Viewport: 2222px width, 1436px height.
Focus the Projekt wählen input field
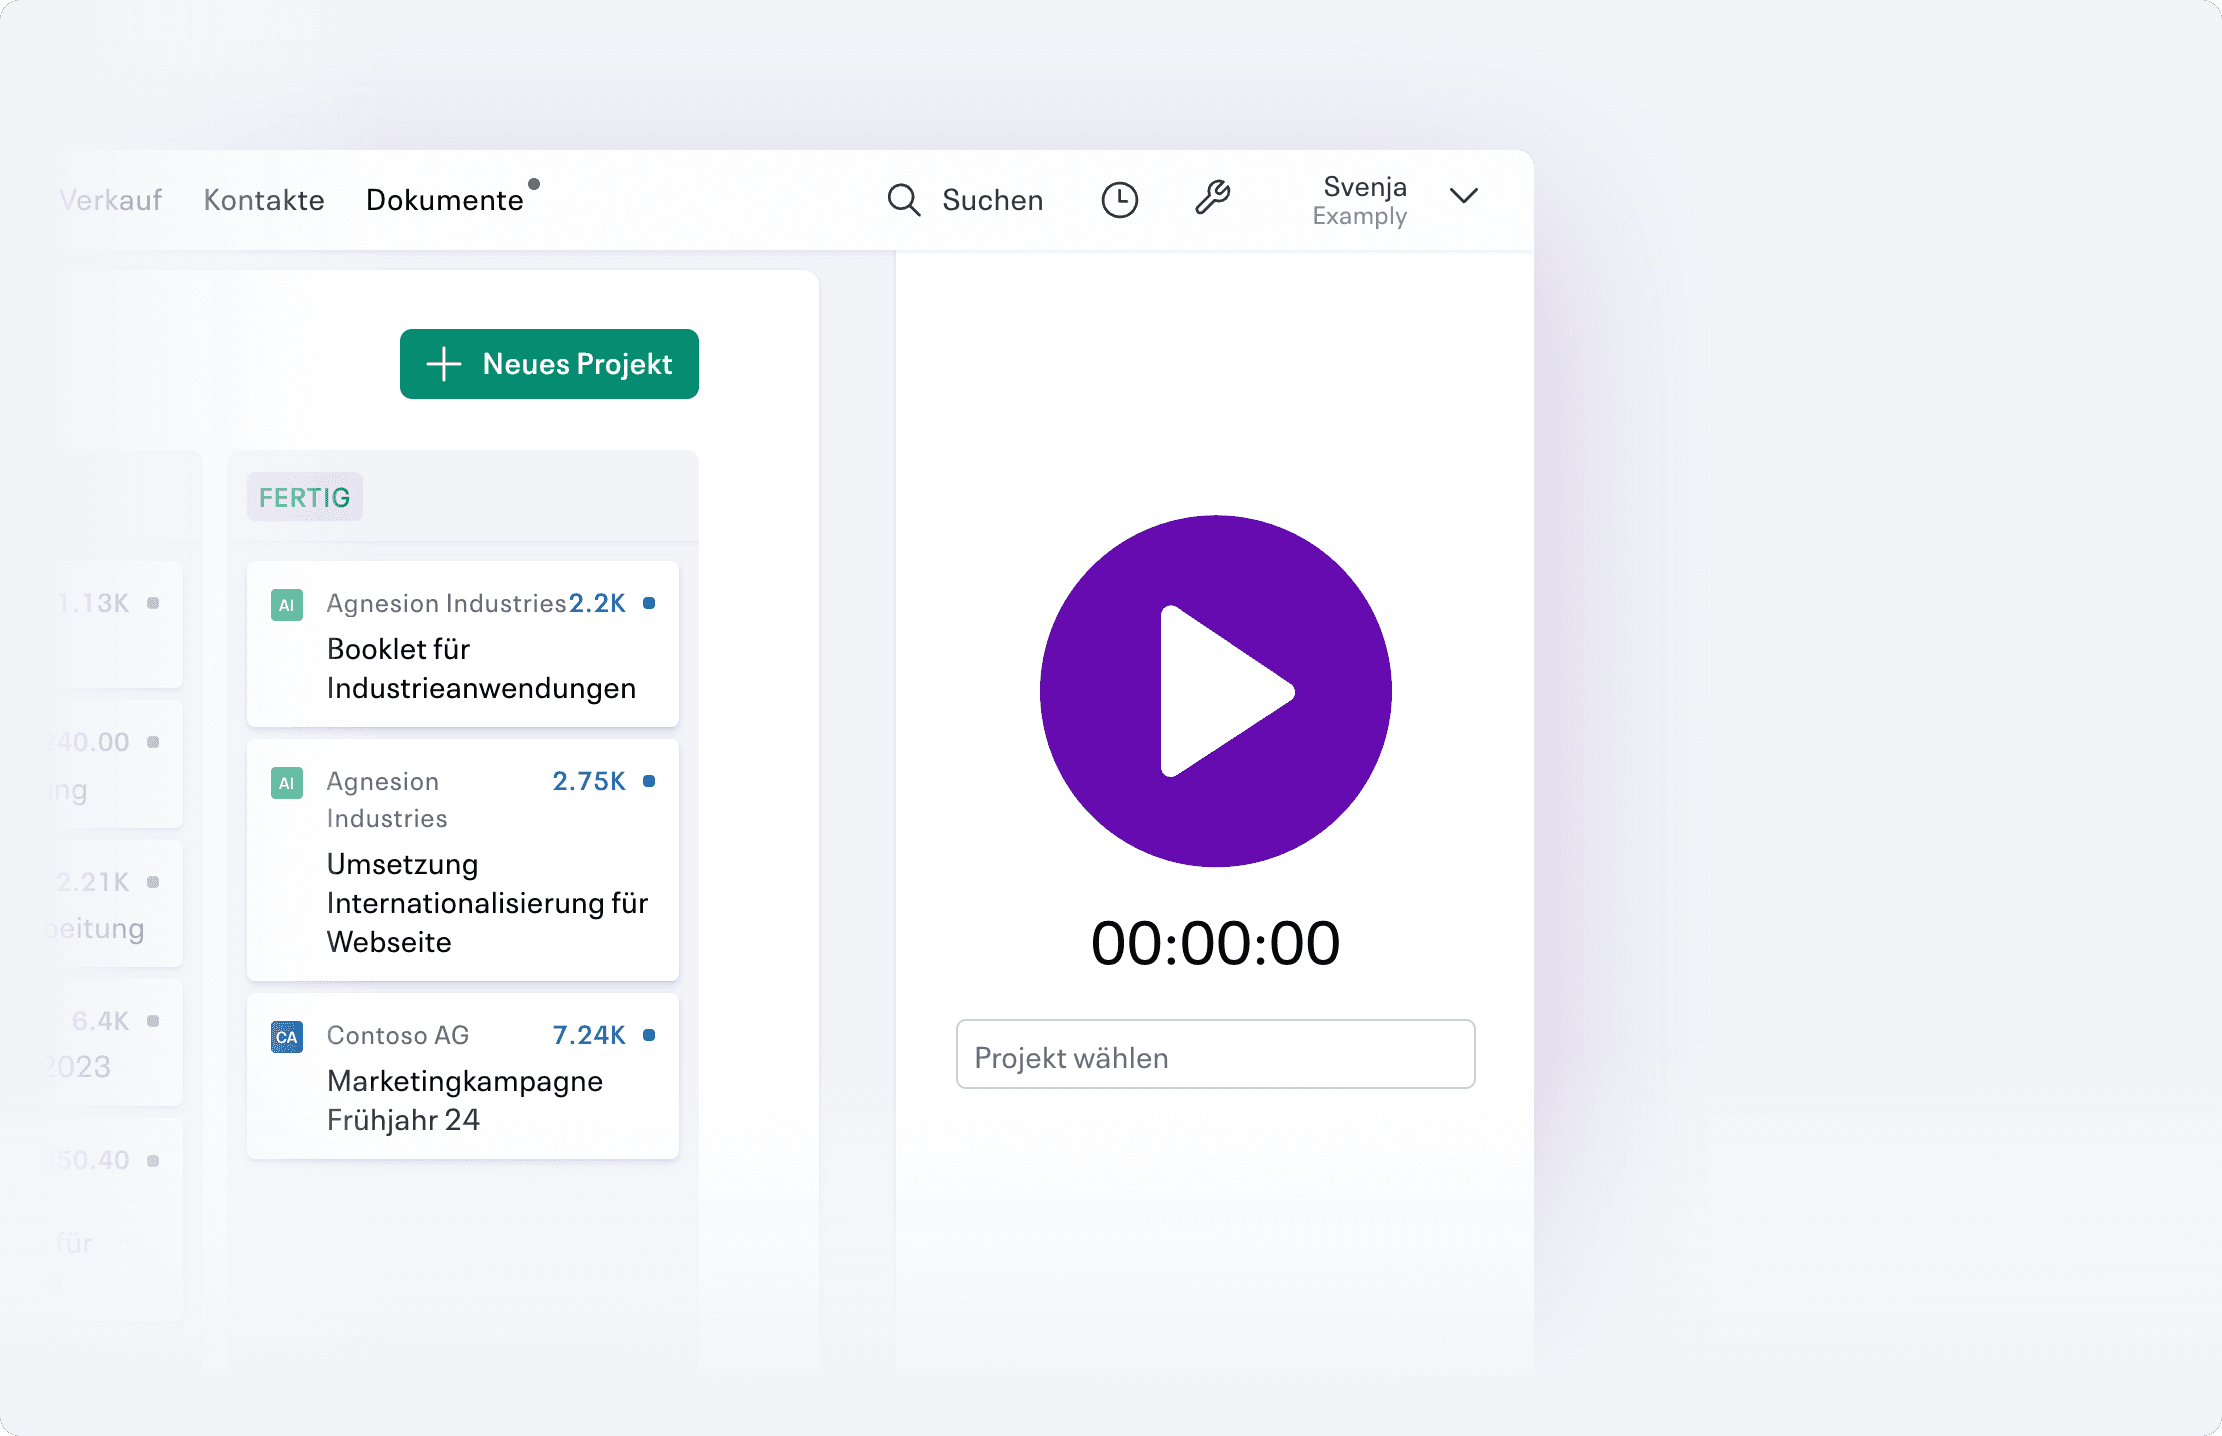coord(1215,1054)
